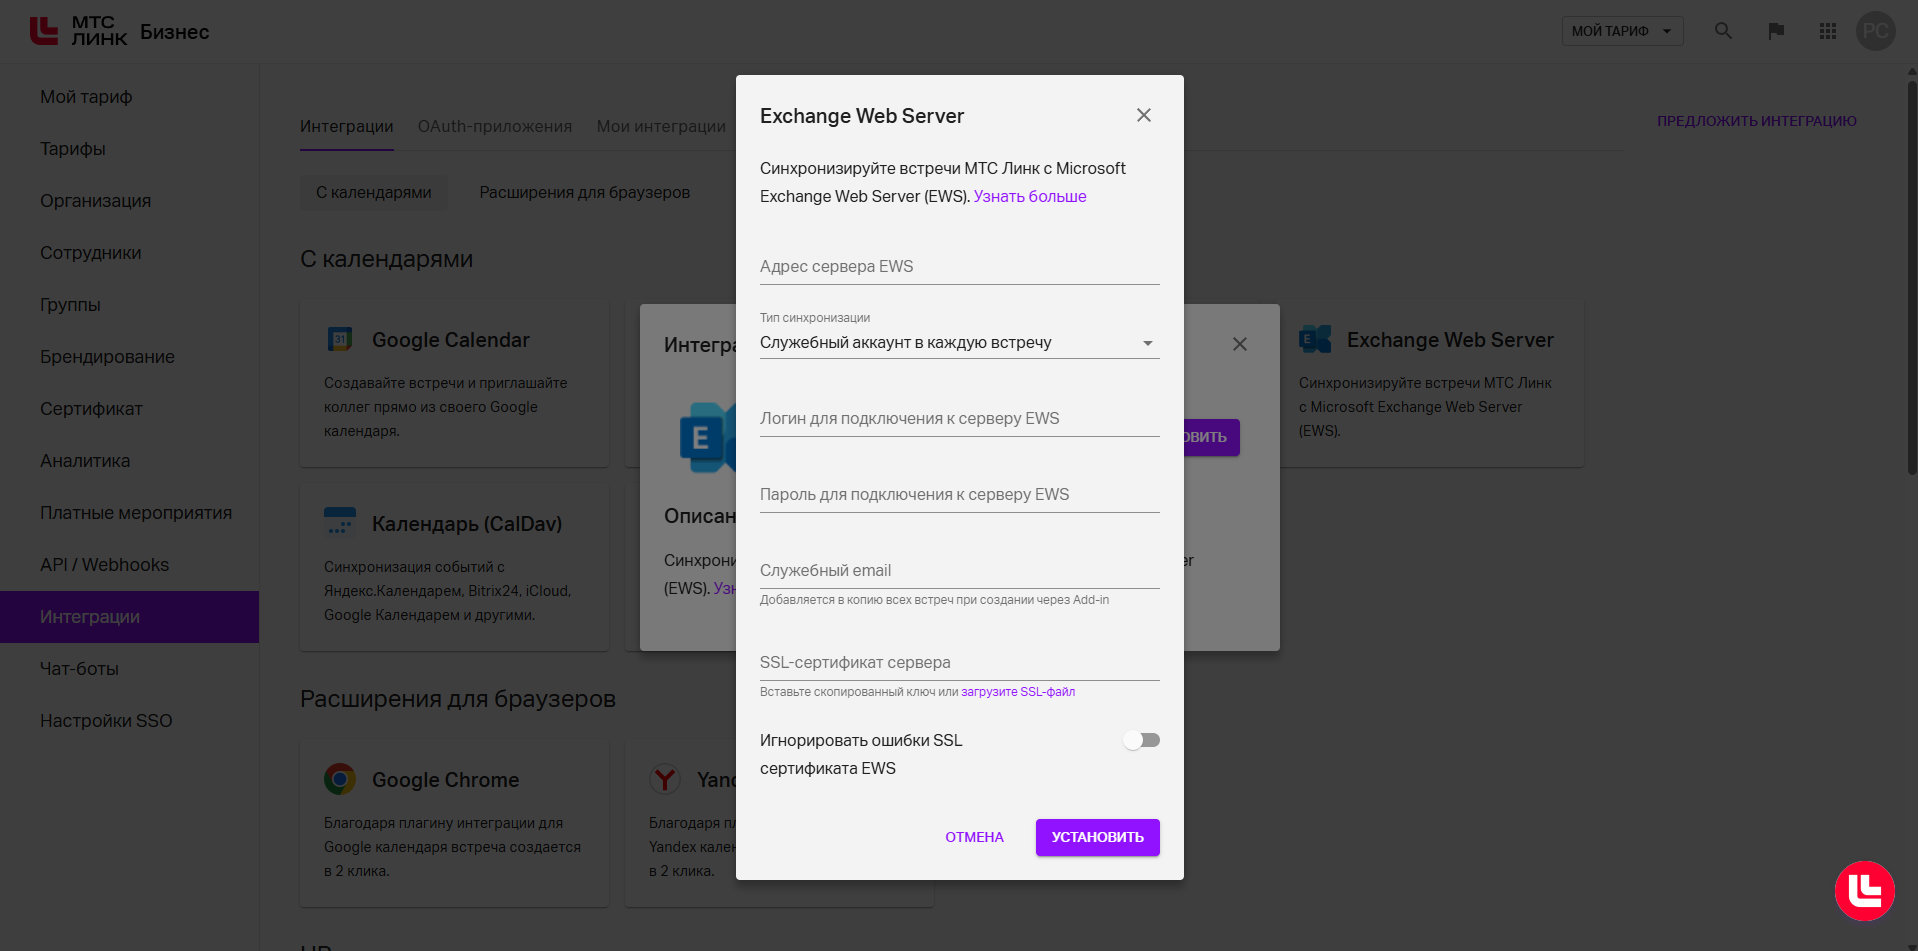Open Интеграции in sidebar
The height and width of the screenshot is (951, 1918).
pyautogui.click(x=129, y=617)
